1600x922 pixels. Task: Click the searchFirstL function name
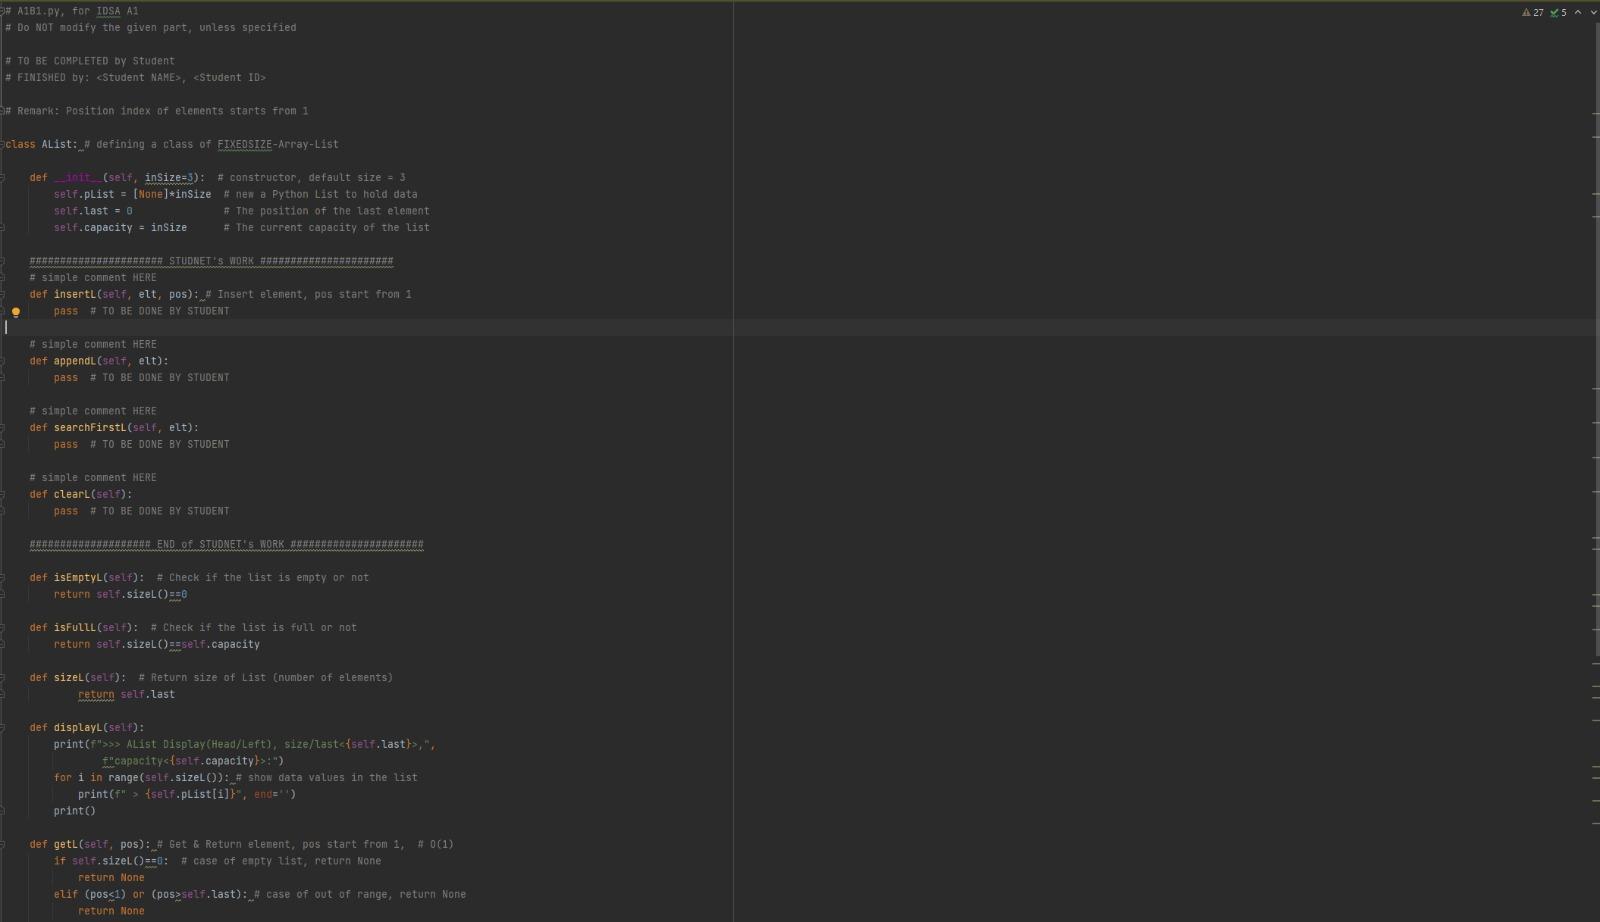[90, 428]
